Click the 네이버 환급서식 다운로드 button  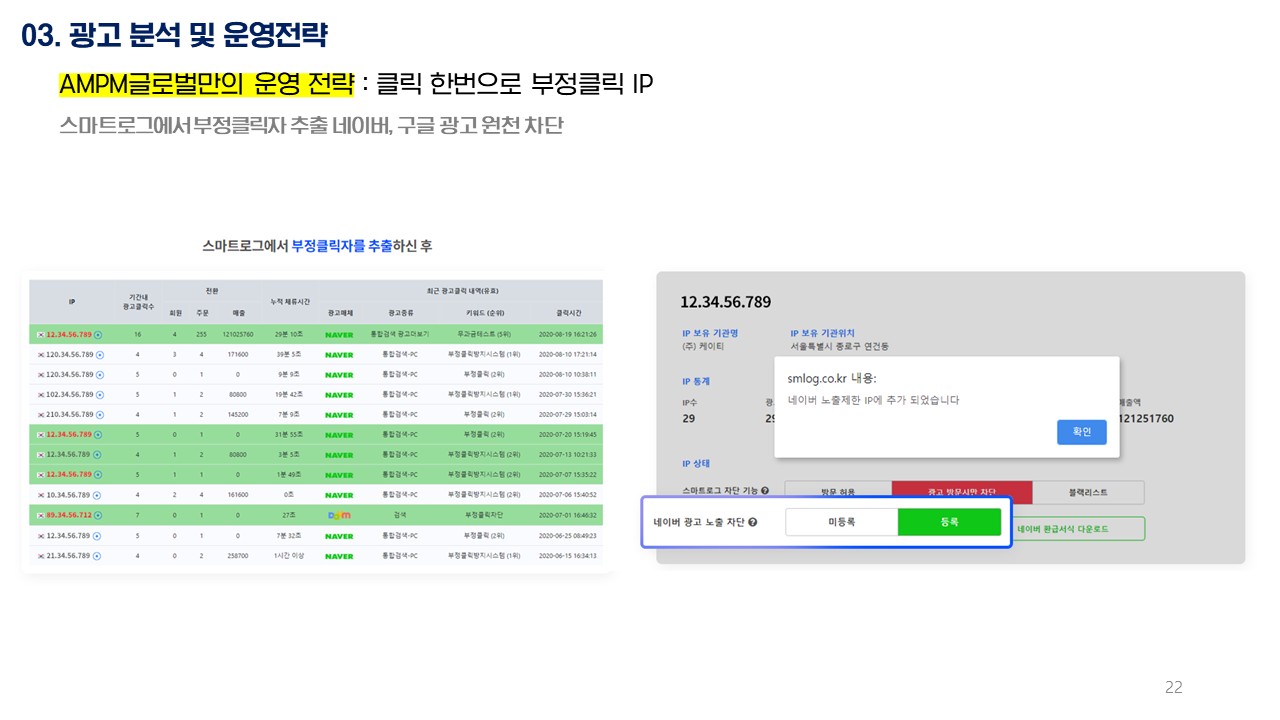coord(1076,528)
